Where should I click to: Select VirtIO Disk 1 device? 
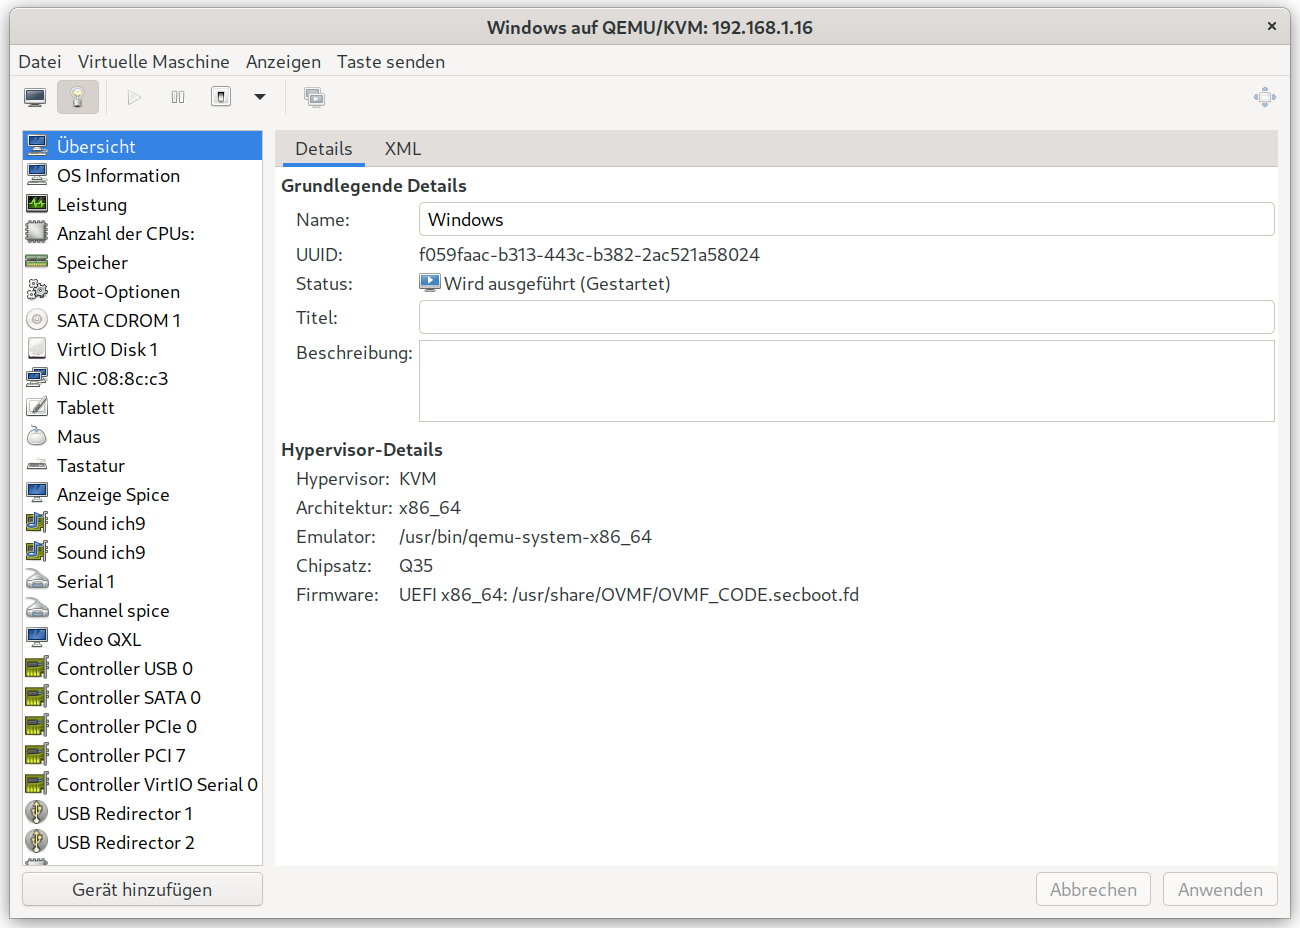point(107,350)
